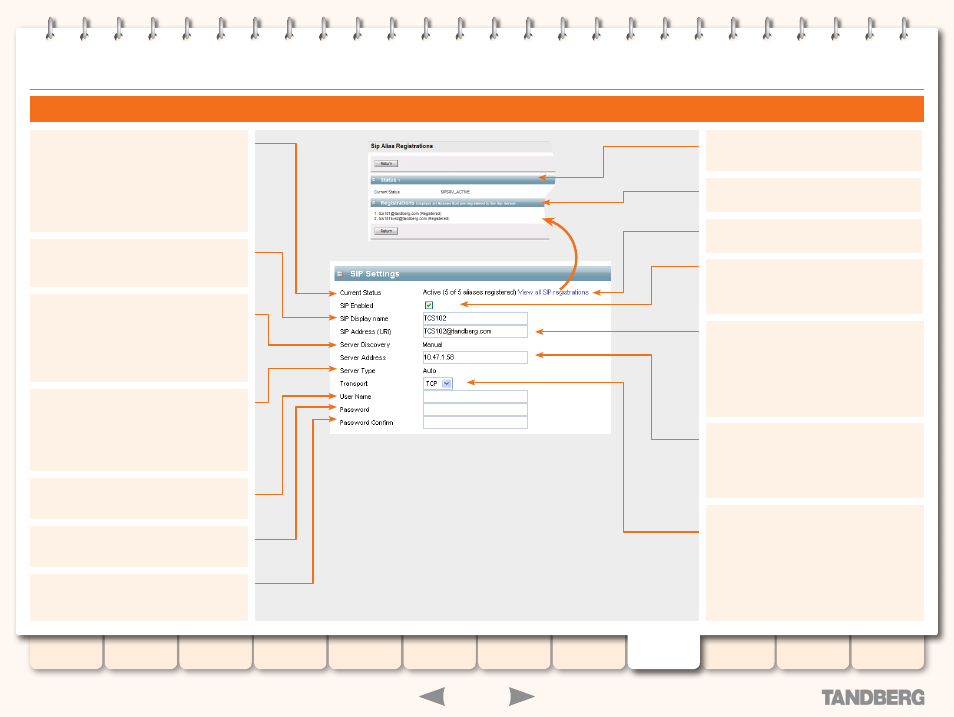Select Active (5 of 5 aliases registered) text
This screenshot has height=717, width=954.
469,292
